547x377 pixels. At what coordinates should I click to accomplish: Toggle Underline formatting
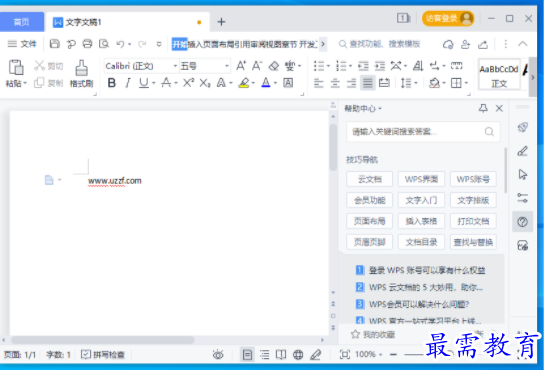(x=144, y=83)
